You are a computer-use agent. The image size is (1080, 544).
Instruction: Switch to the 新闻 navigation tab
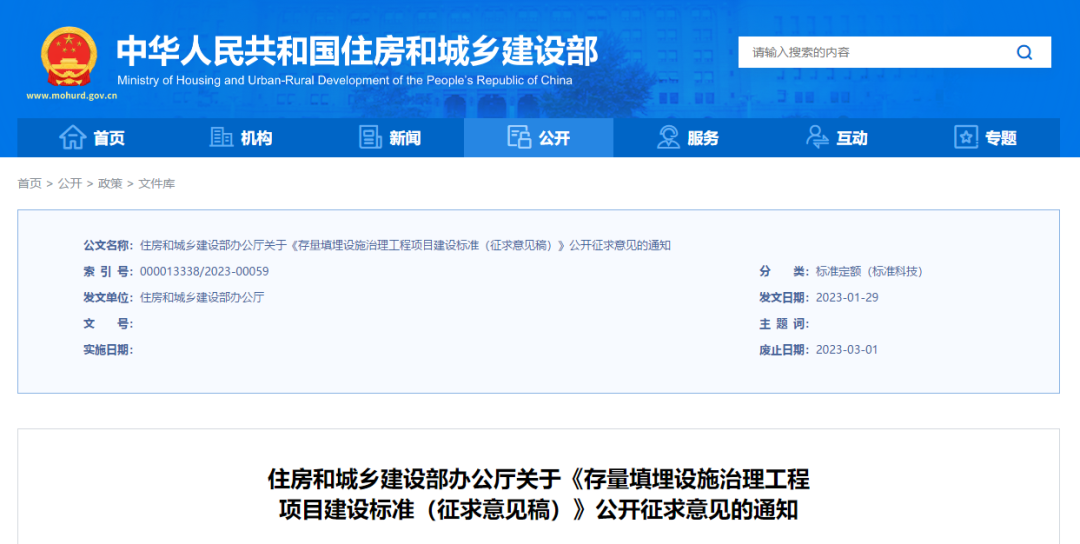click(x=405, y=139)
